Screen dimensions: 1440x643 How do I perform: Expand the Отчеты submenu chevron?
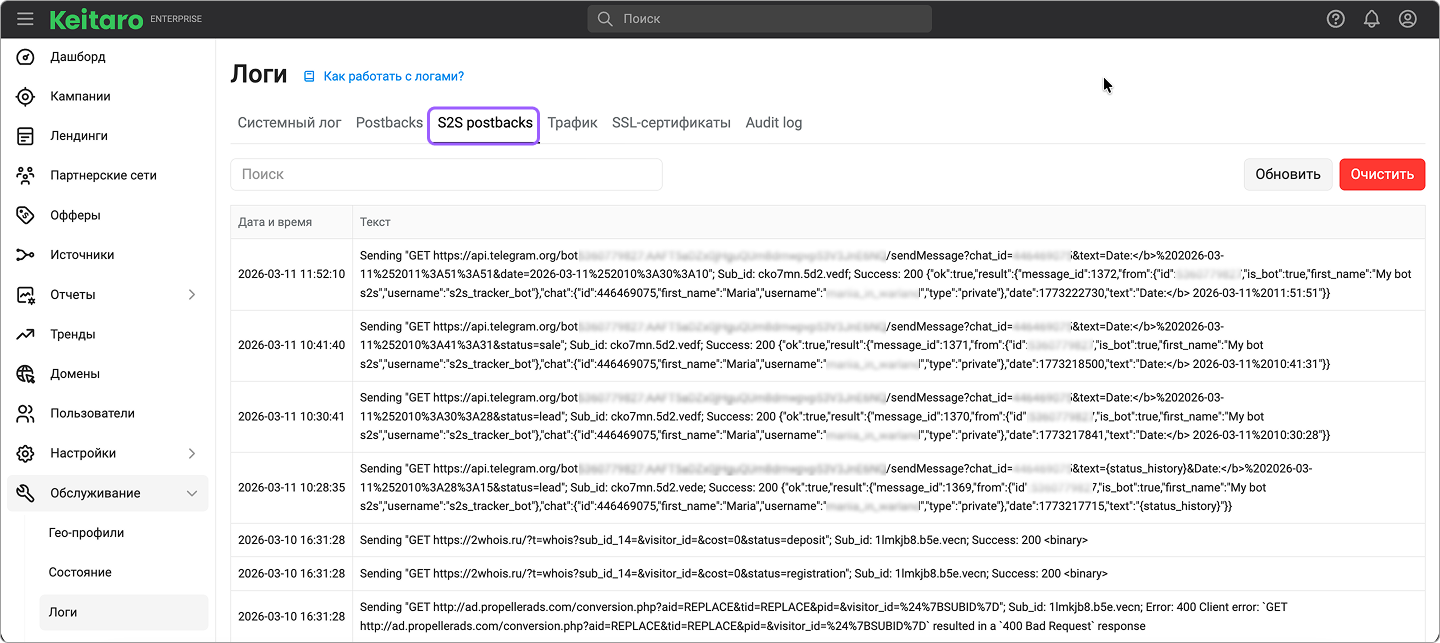tap(192, 295)
